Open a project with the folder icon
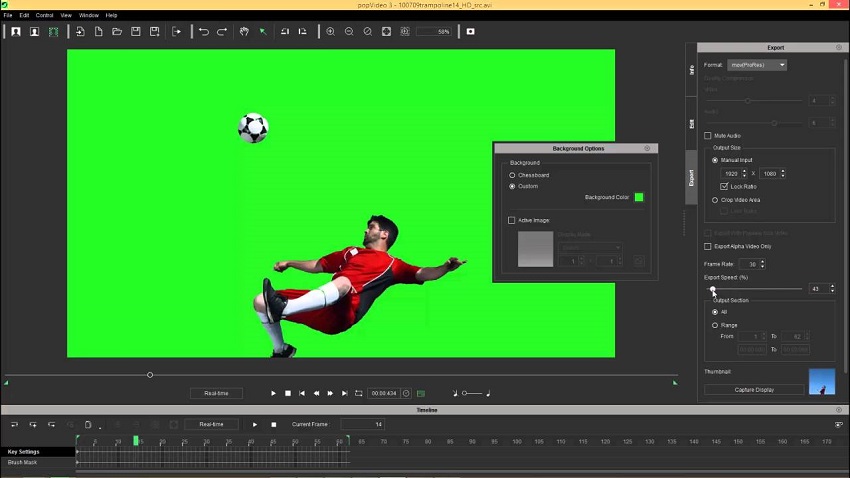 (117, 32)
